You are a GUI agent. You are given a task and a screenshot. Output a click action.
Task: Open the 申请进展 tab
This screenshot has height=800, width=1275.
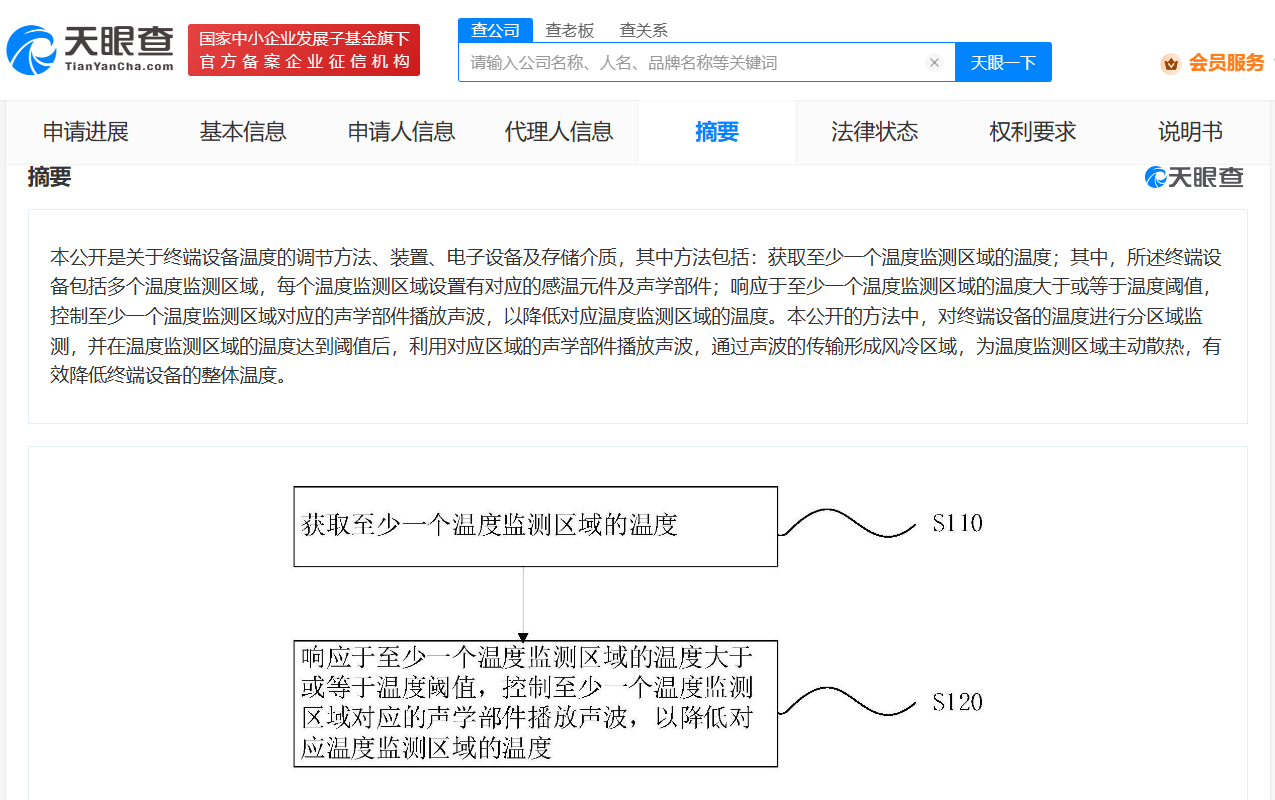(86, 132)
